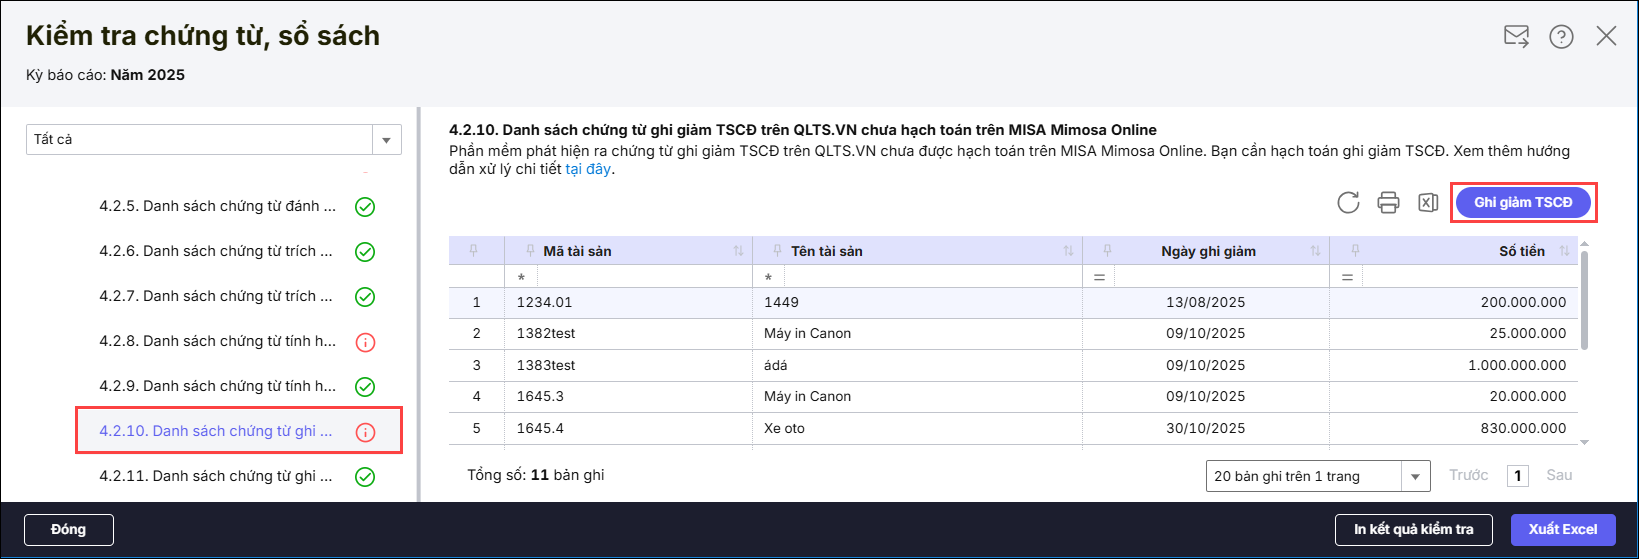Click the refresh icon above the table
Image resolution: width=1639 pixels, height=559 pixels.
click(1348, 202)
